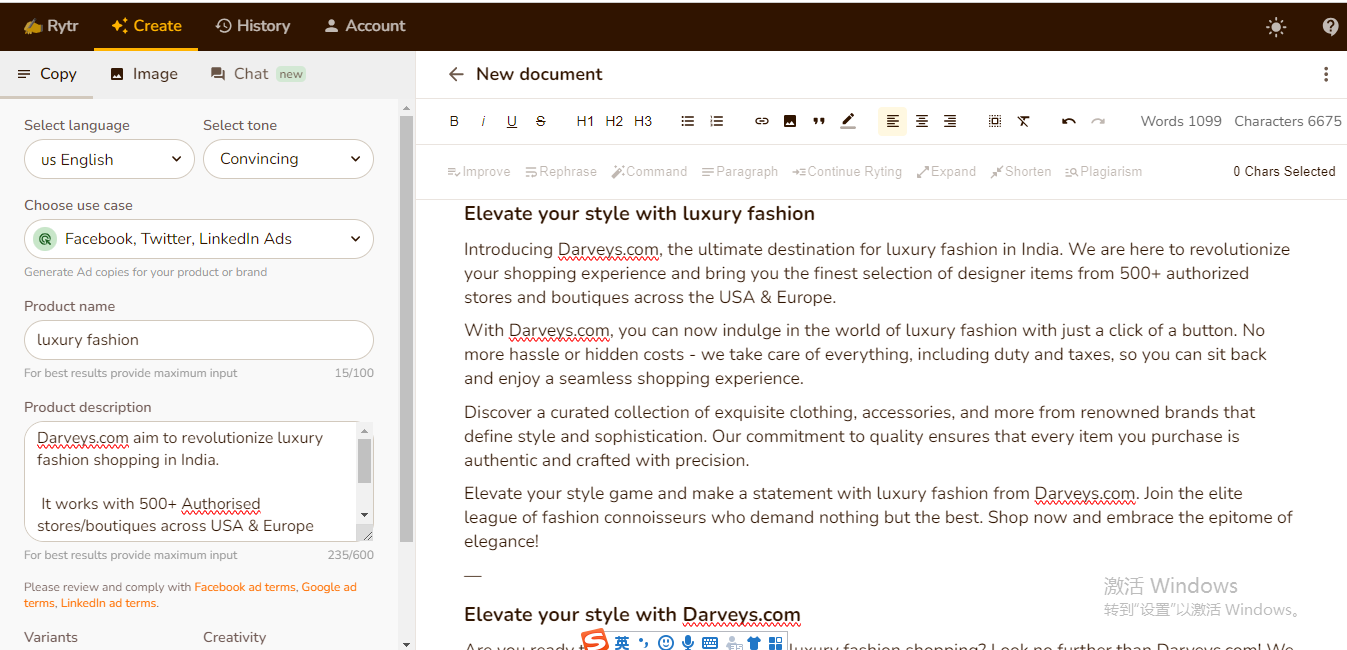The width and height of the screenshot is (1347, 650).
Task: Align text to the right
Action: (950, 121)
